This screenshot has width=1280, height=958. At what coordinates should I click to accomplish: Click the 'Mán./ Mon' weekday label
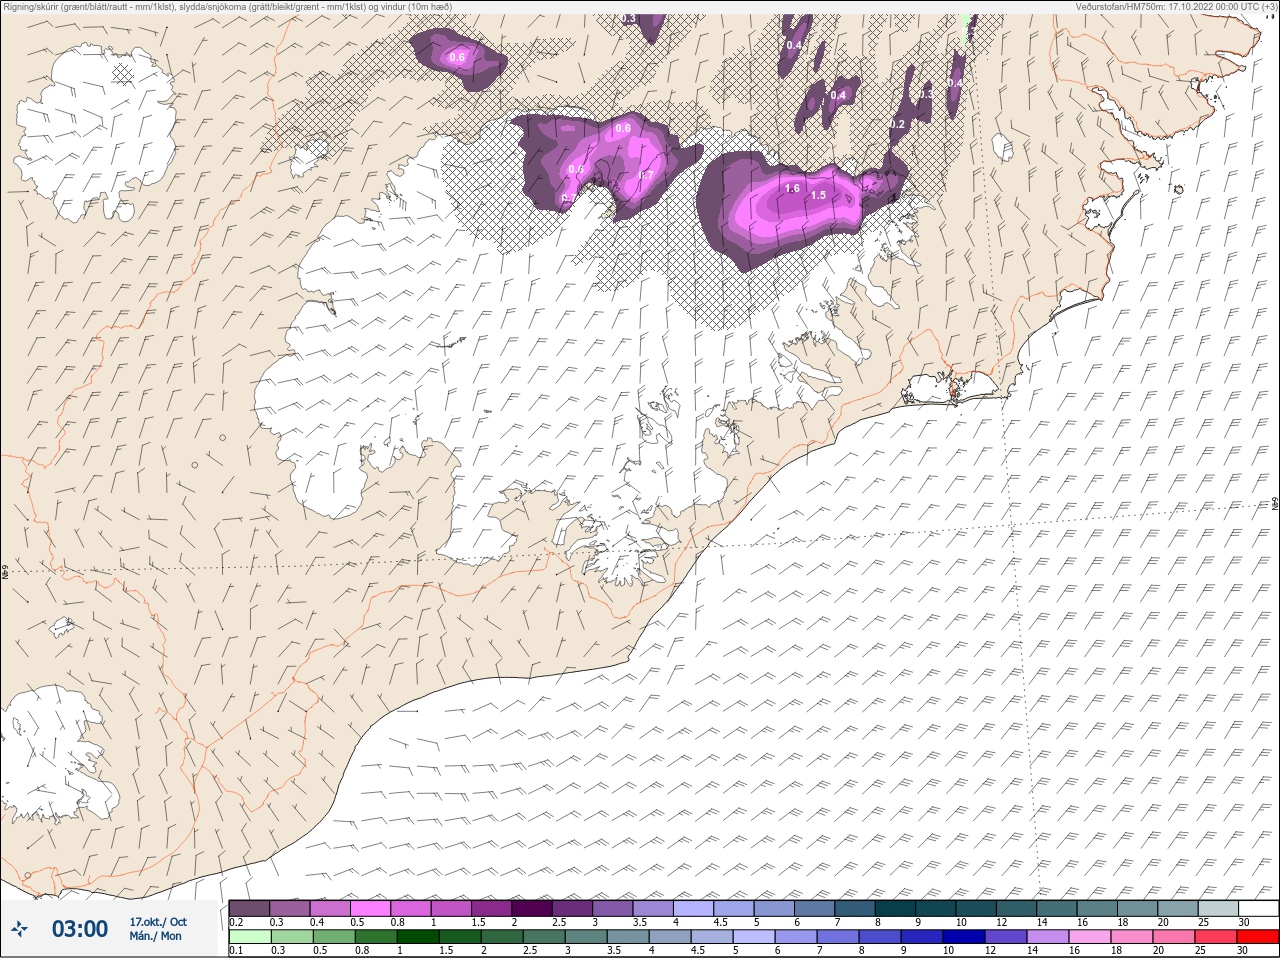(x=155, y=936)
